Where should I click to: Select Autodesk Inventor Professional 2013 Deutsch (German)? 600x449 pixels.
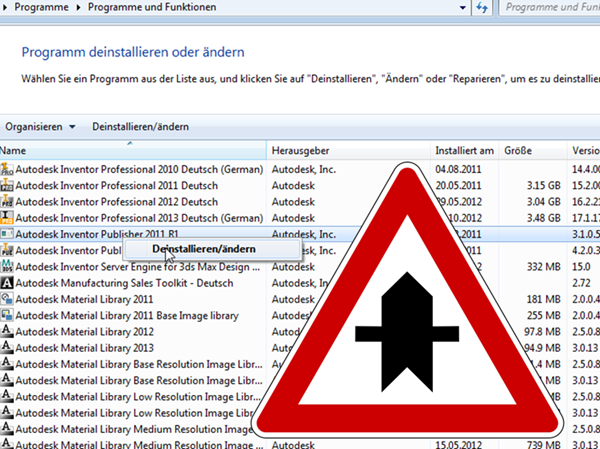[x=139, y=218]
